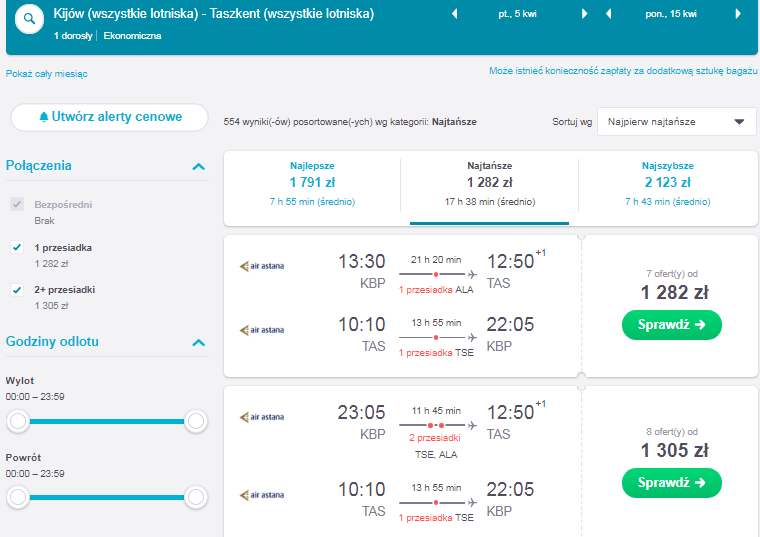Open the additional baggage fee notice link

(x=623, y=71)
